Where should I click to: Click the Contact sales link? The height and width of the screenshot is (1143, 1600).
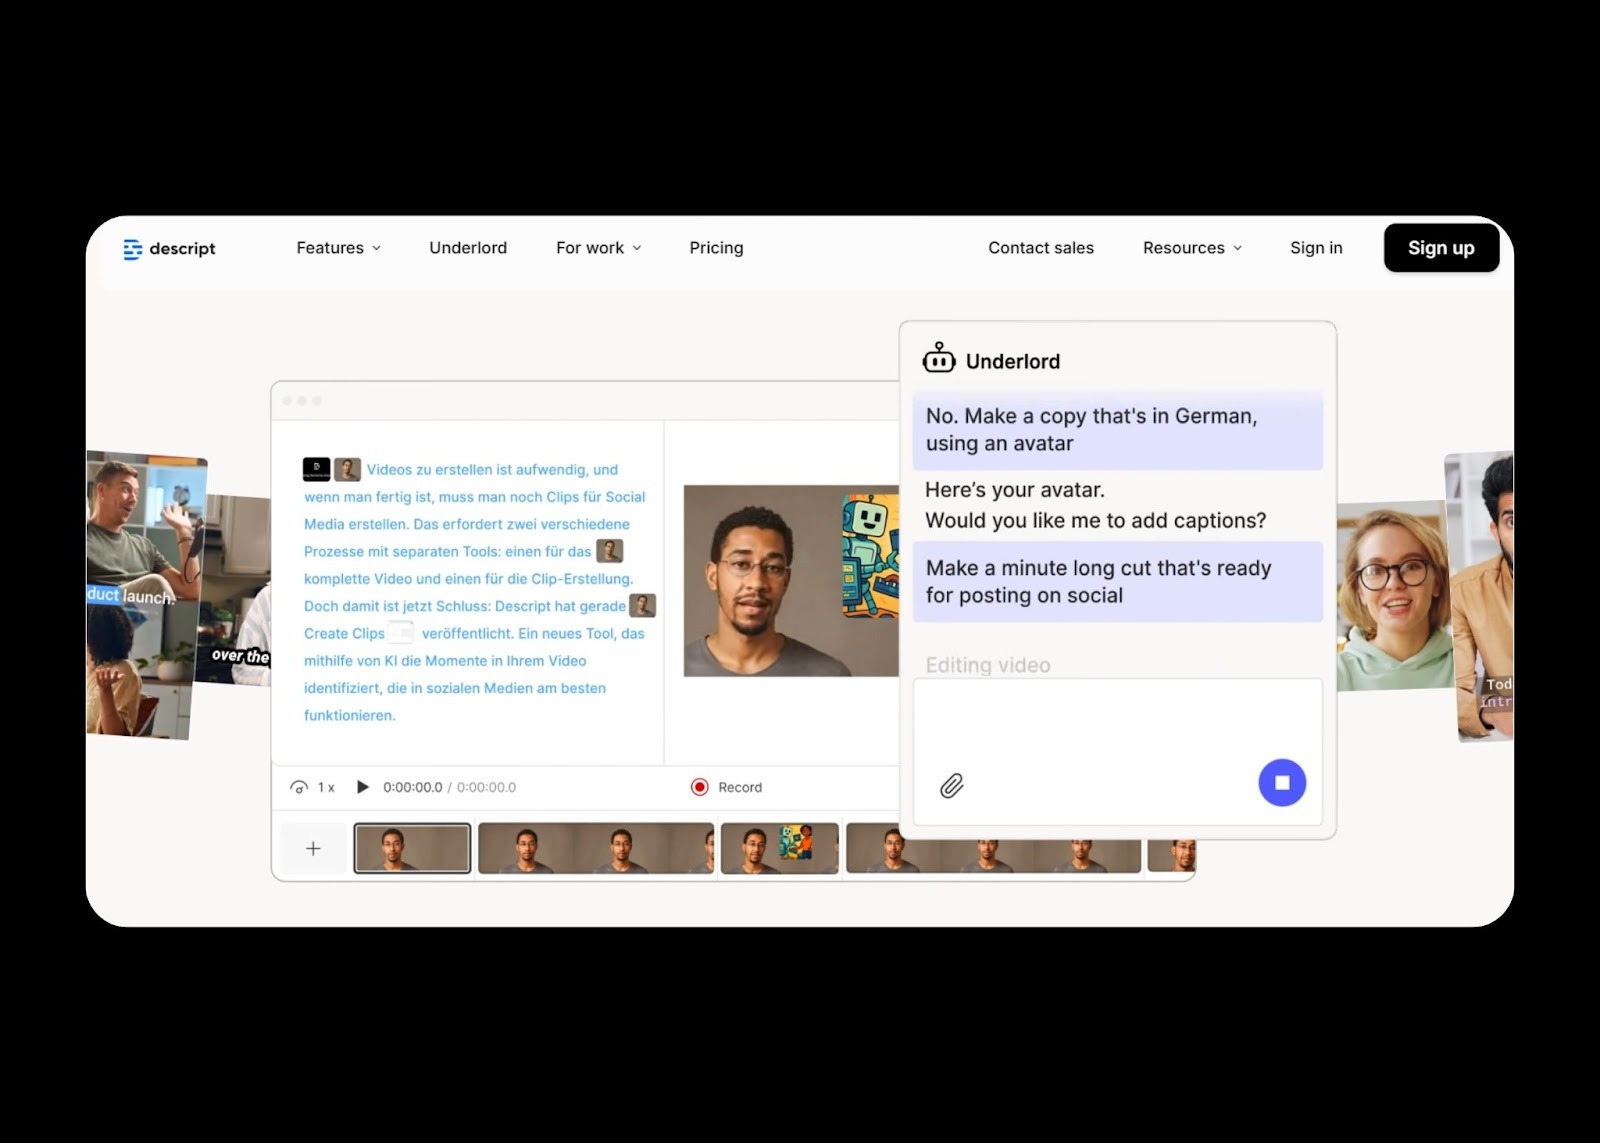pyautogui.click(x=1041, y=248)
